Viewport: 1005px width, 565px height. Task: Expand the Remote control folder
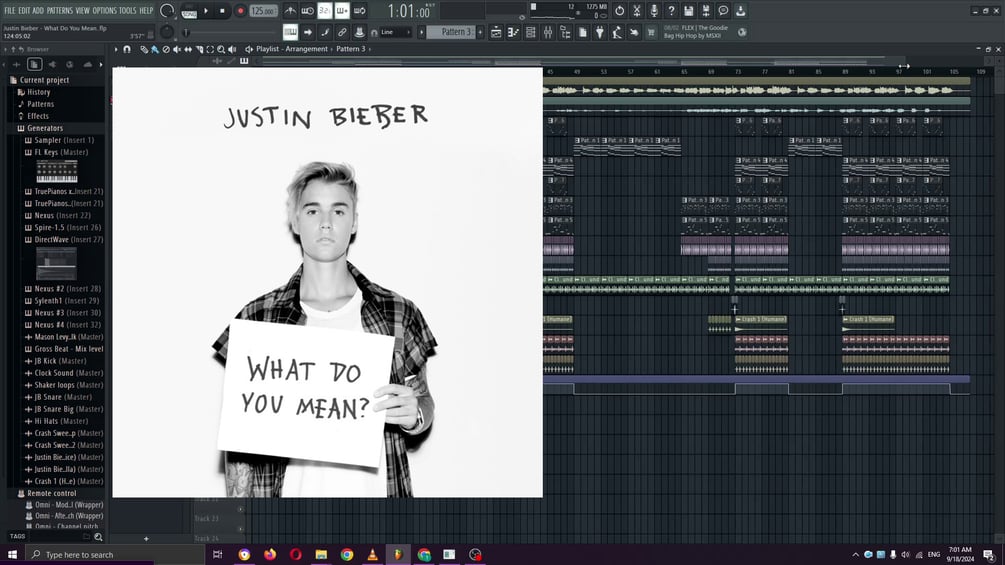point(47,493)
